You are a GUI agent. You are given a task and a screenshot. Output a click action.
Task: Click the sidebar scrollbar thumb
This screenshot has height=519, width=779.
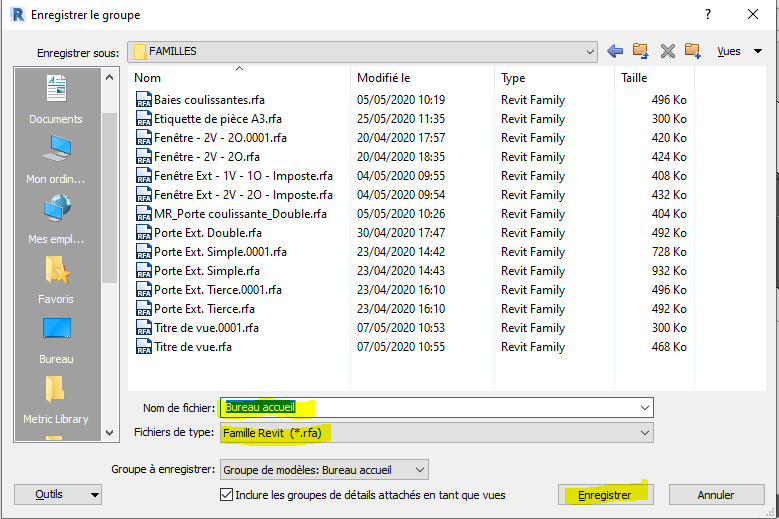(x=109, y=198)
